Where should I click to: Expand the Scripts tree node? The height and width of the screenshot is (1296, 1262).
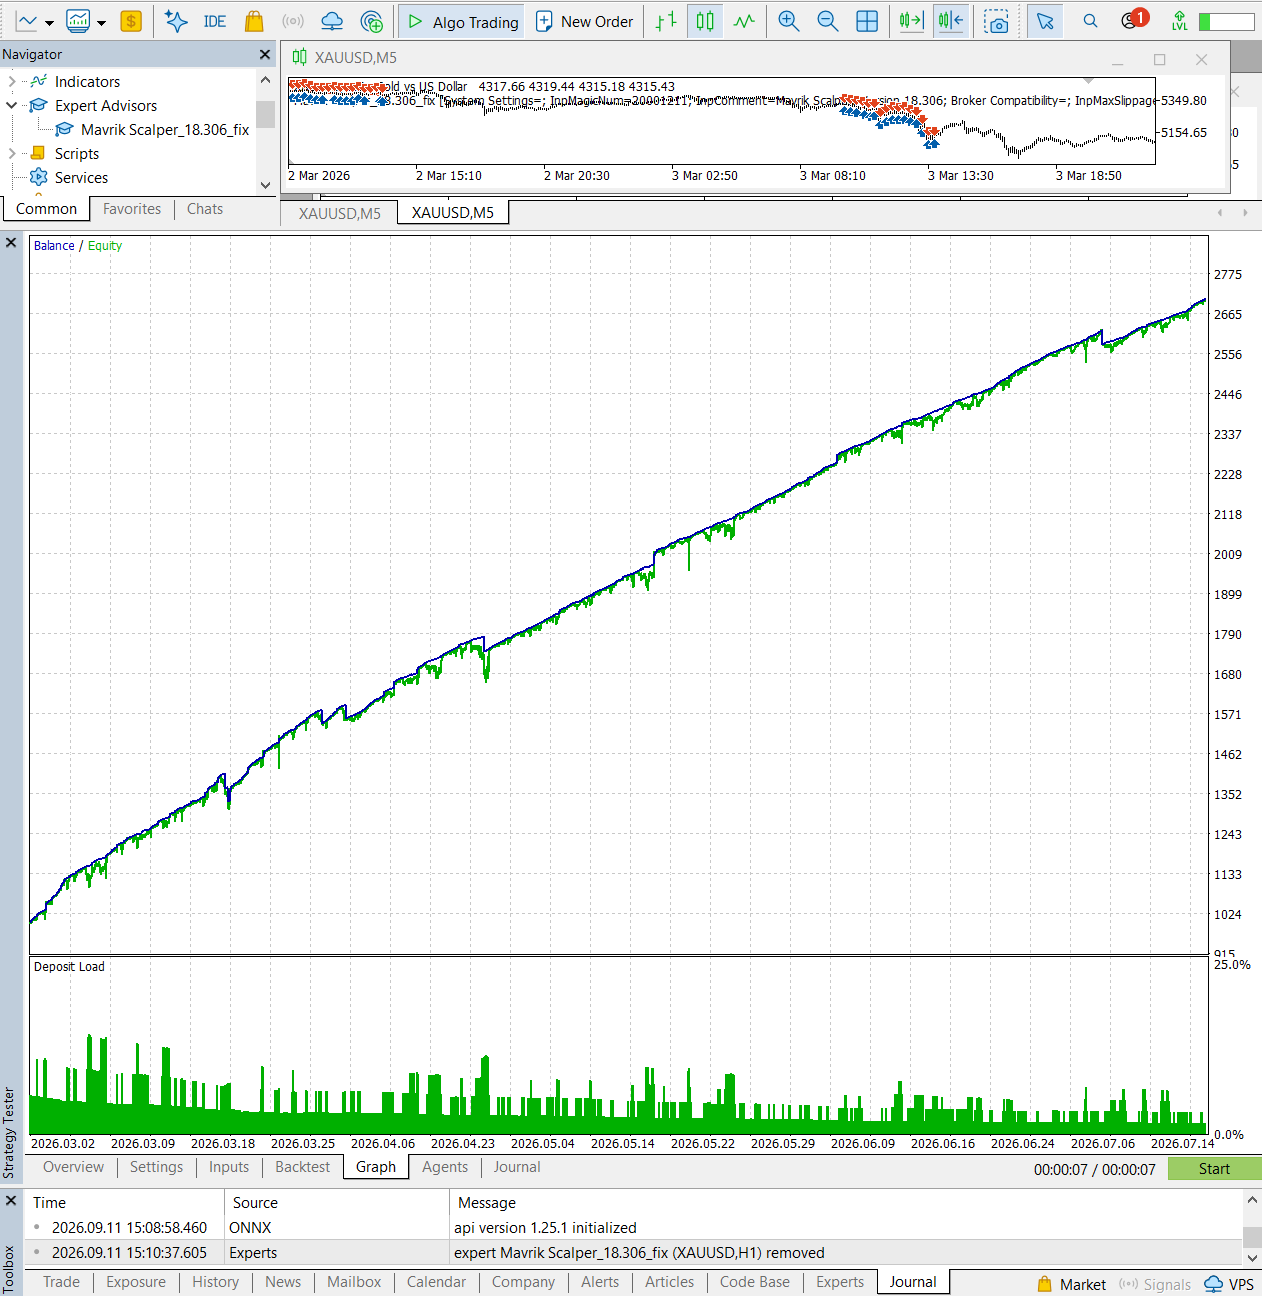click(11, 154)
